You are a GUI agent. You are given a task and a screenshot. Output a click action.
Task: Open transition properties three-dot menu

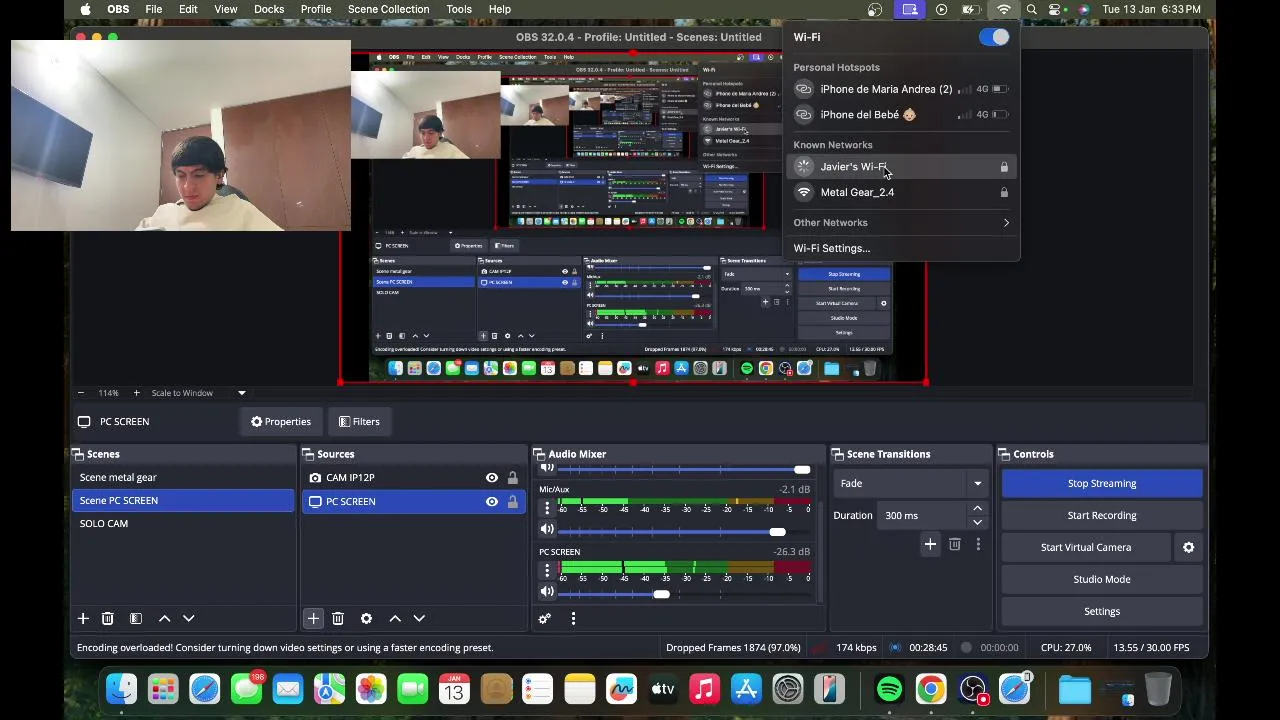pyautogui.click(x=978, y=544)
